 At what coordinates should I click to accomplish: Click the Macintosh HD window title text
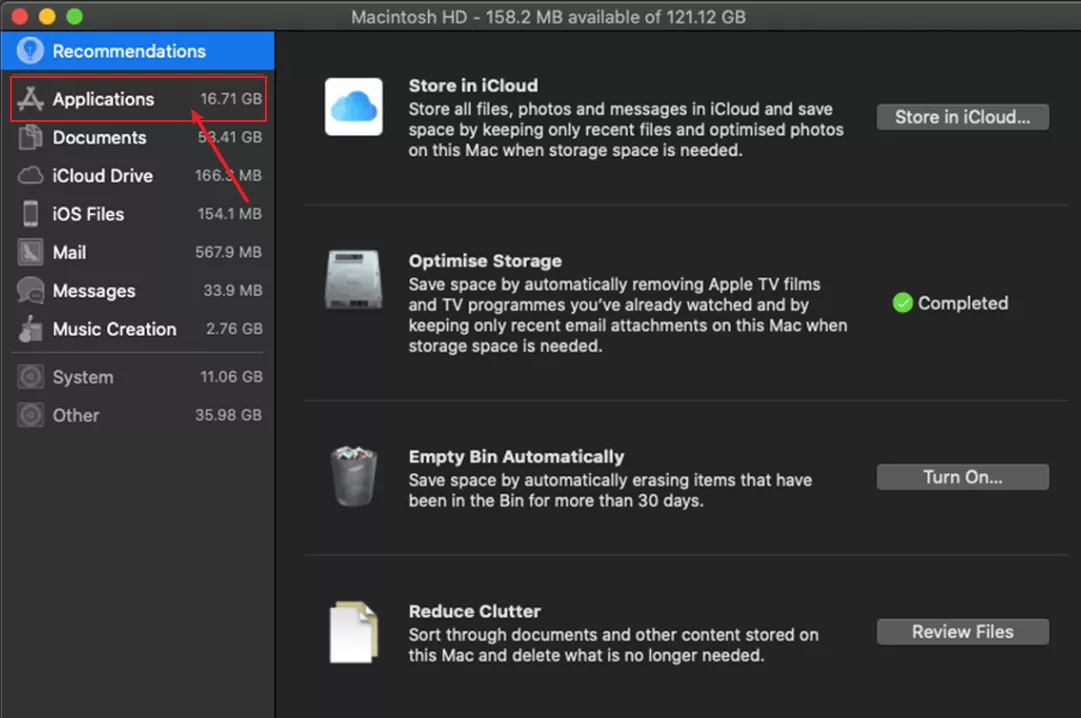pyautogui.click(x=548, y=17)
